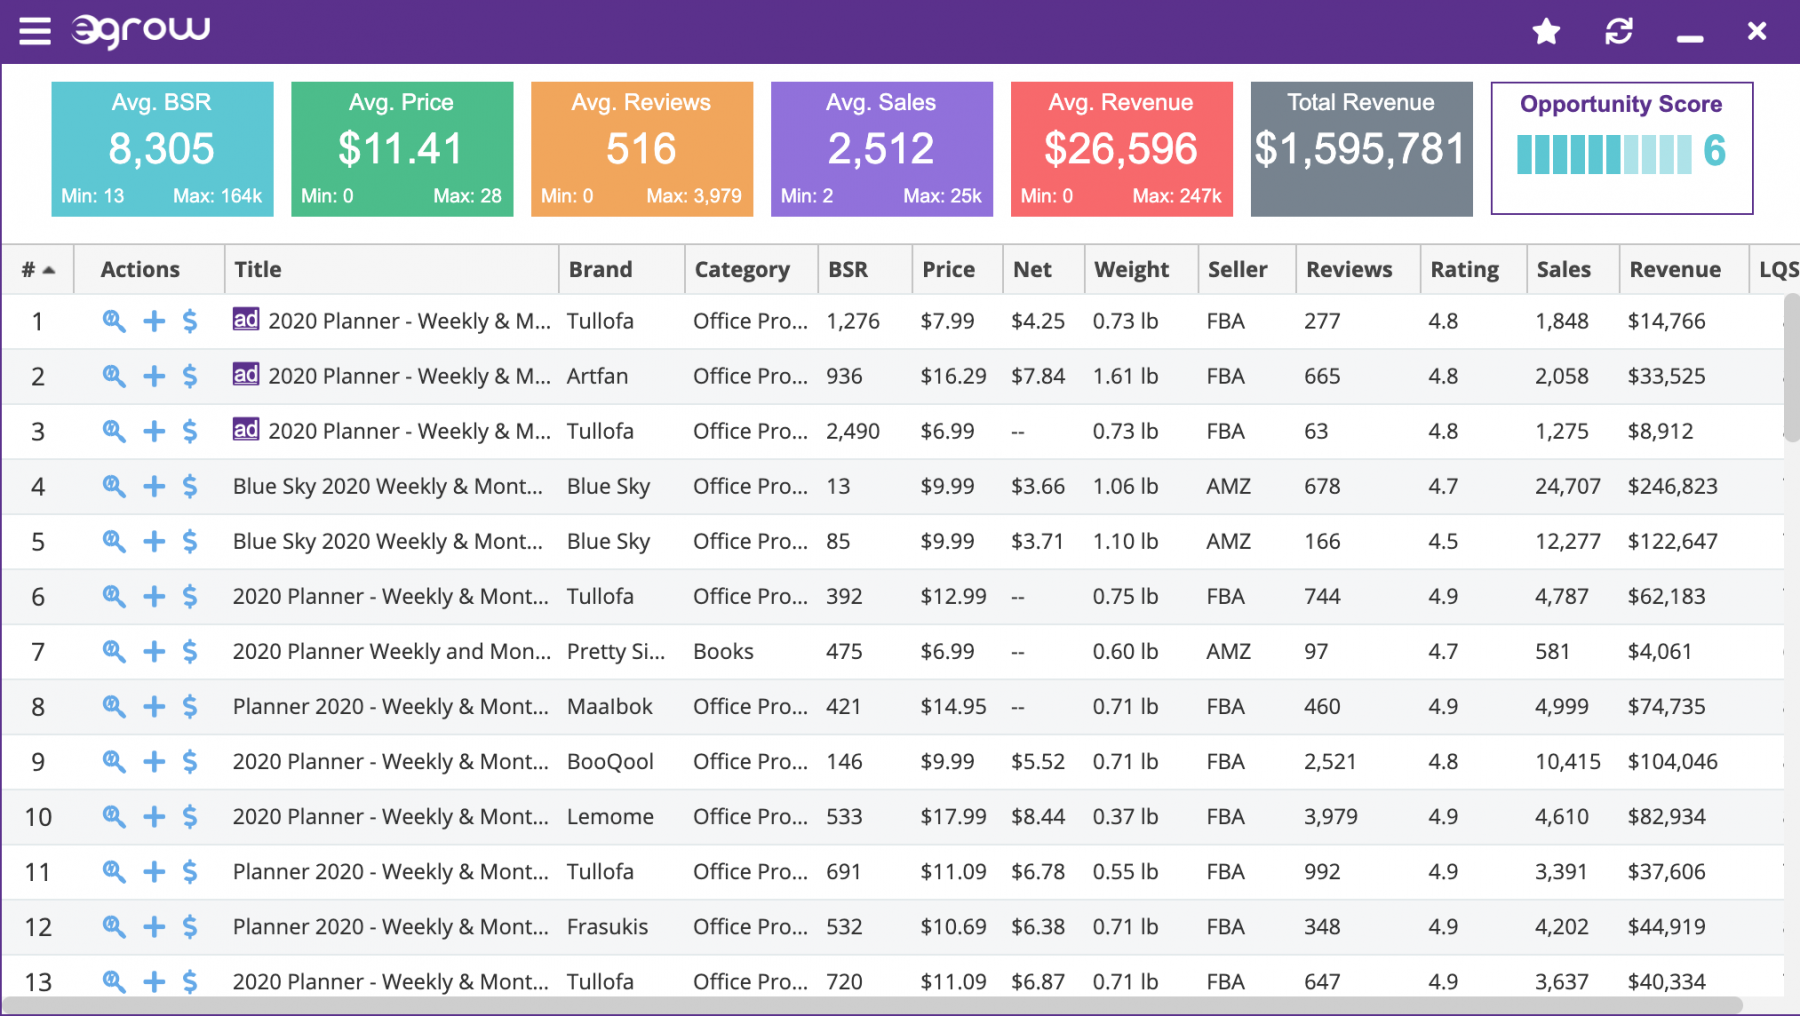
Task: Open Blue Sky title in row 4
Action: 388,486
